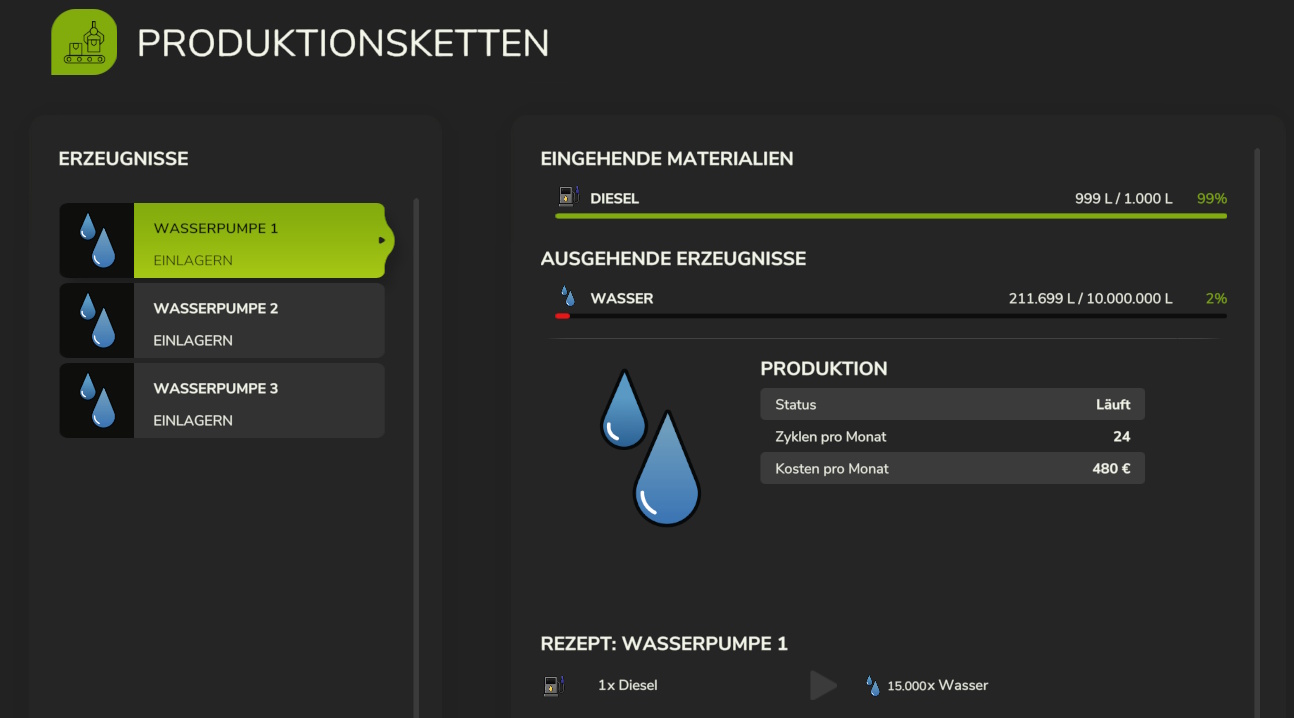Click water drop icon of Wasserpumpe 2
The height and width of the screenshot is (718, 1294).
point(97,321)
